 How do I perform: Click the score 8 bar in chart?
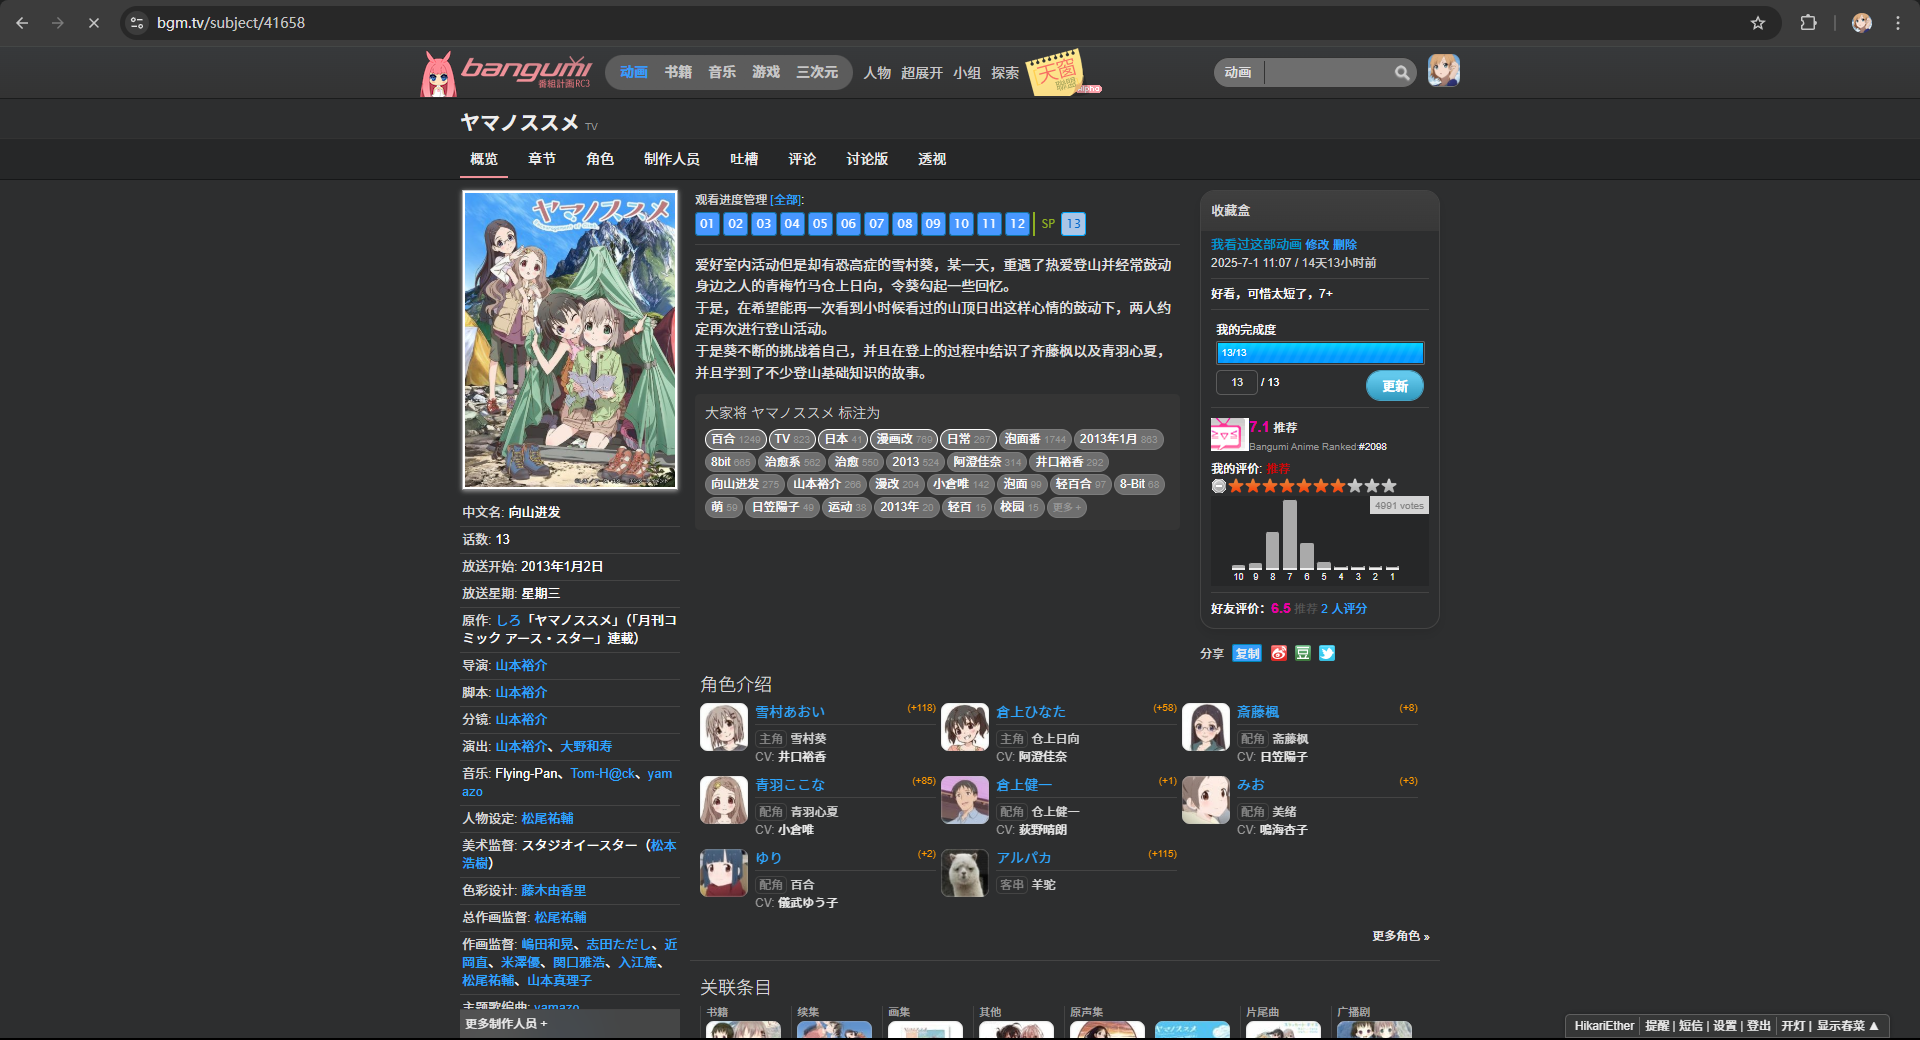pos(1273,550)
